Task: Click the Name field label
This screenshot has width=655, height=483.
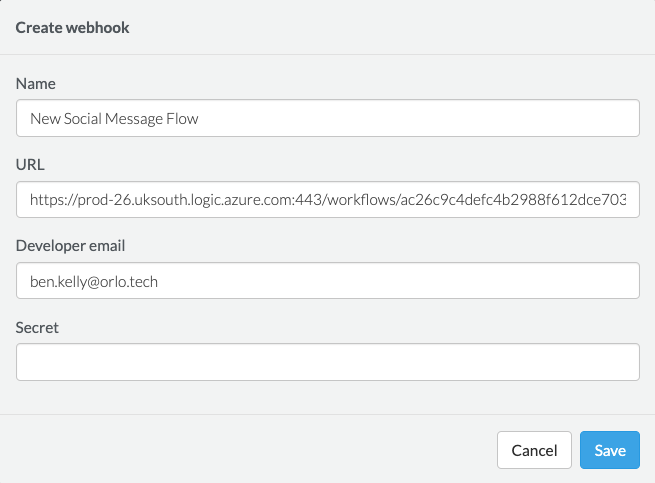Action: (x=35, y=83)
